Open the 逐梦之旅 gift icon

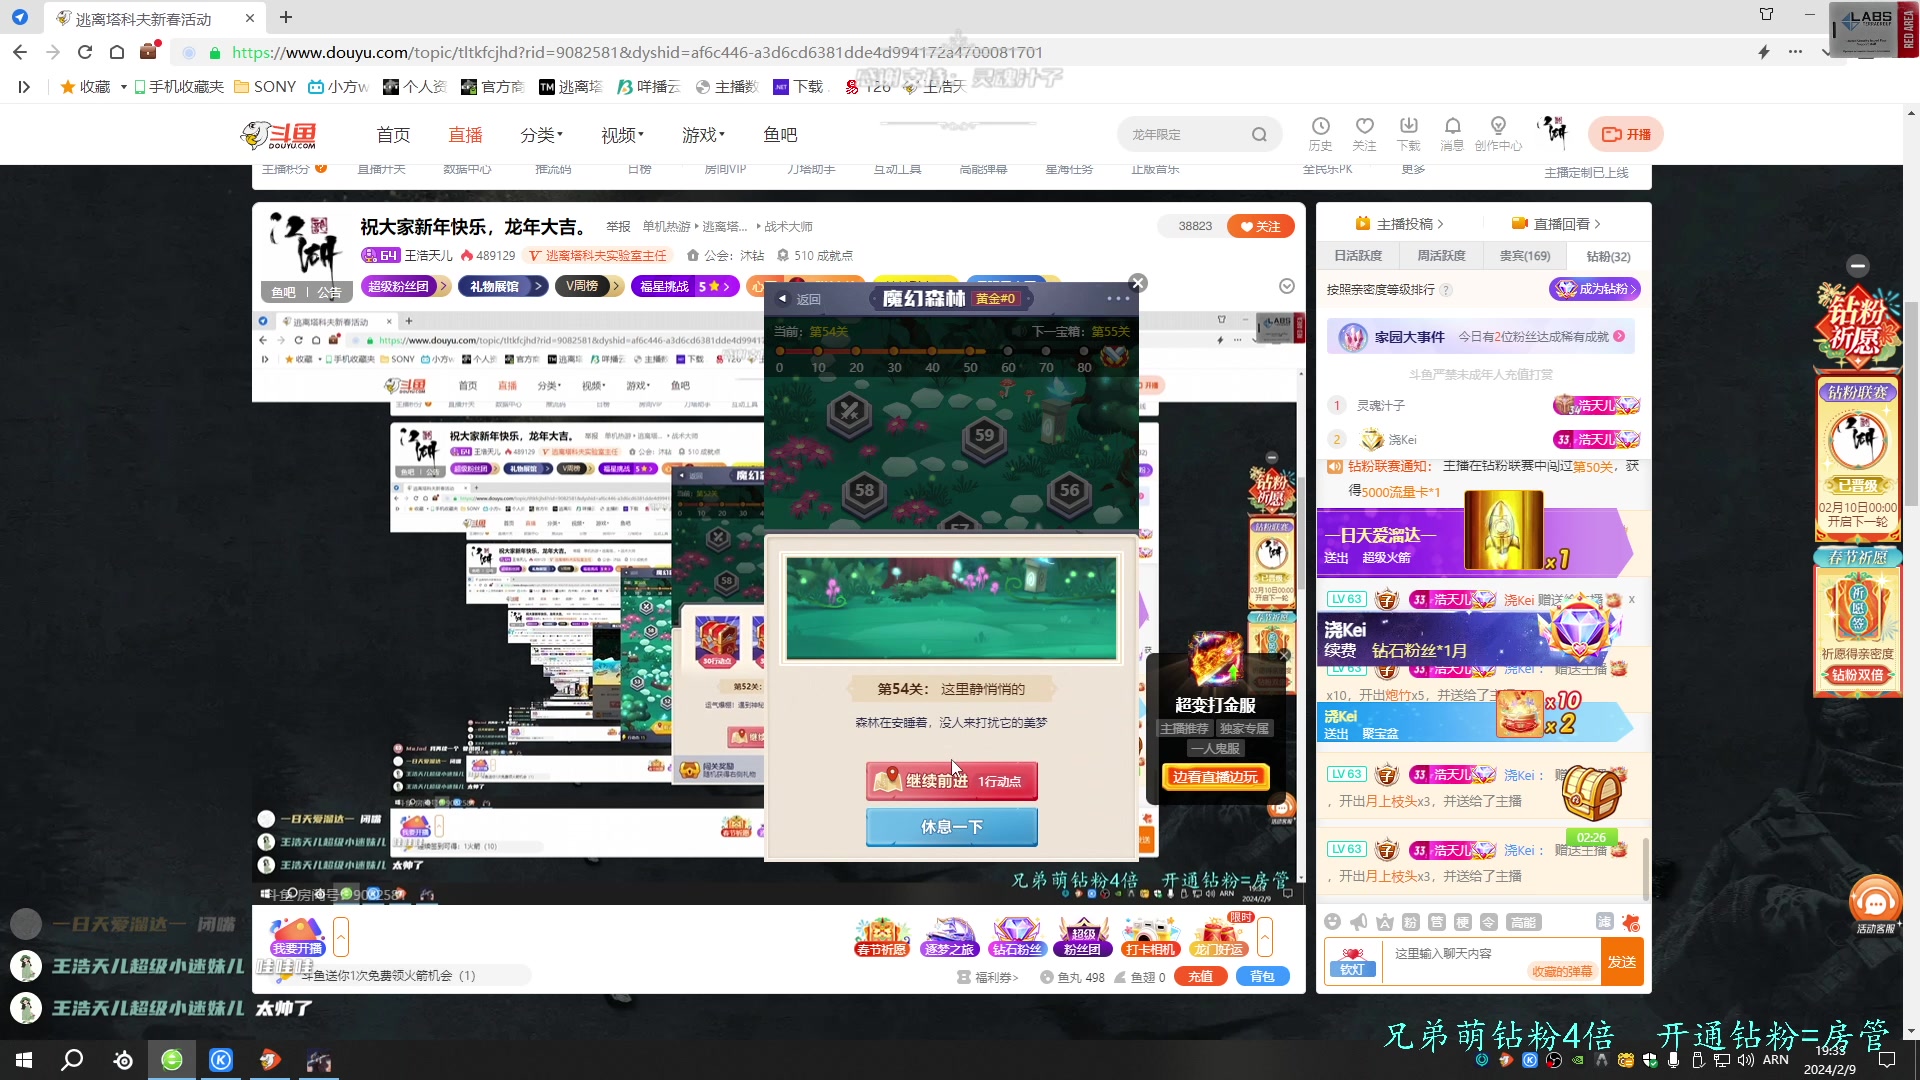pos(949,937)
